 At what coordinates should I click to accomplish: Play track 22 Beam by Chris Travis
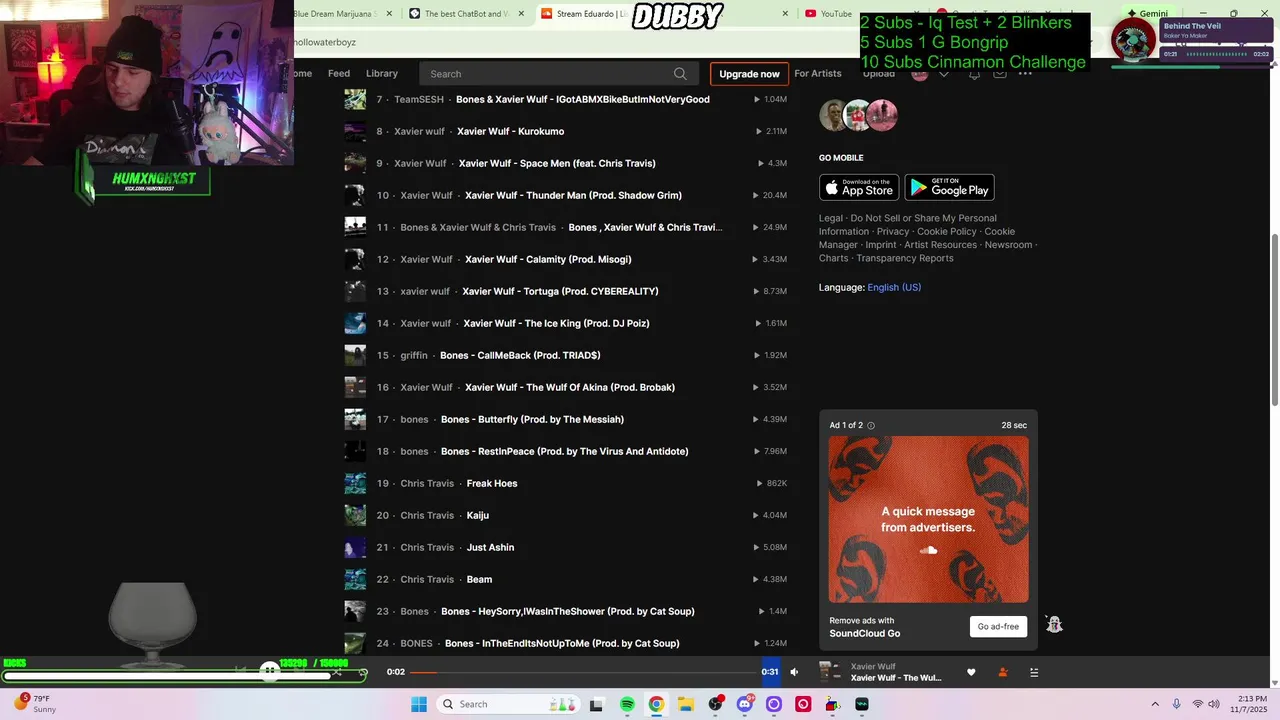click(479, 579)
